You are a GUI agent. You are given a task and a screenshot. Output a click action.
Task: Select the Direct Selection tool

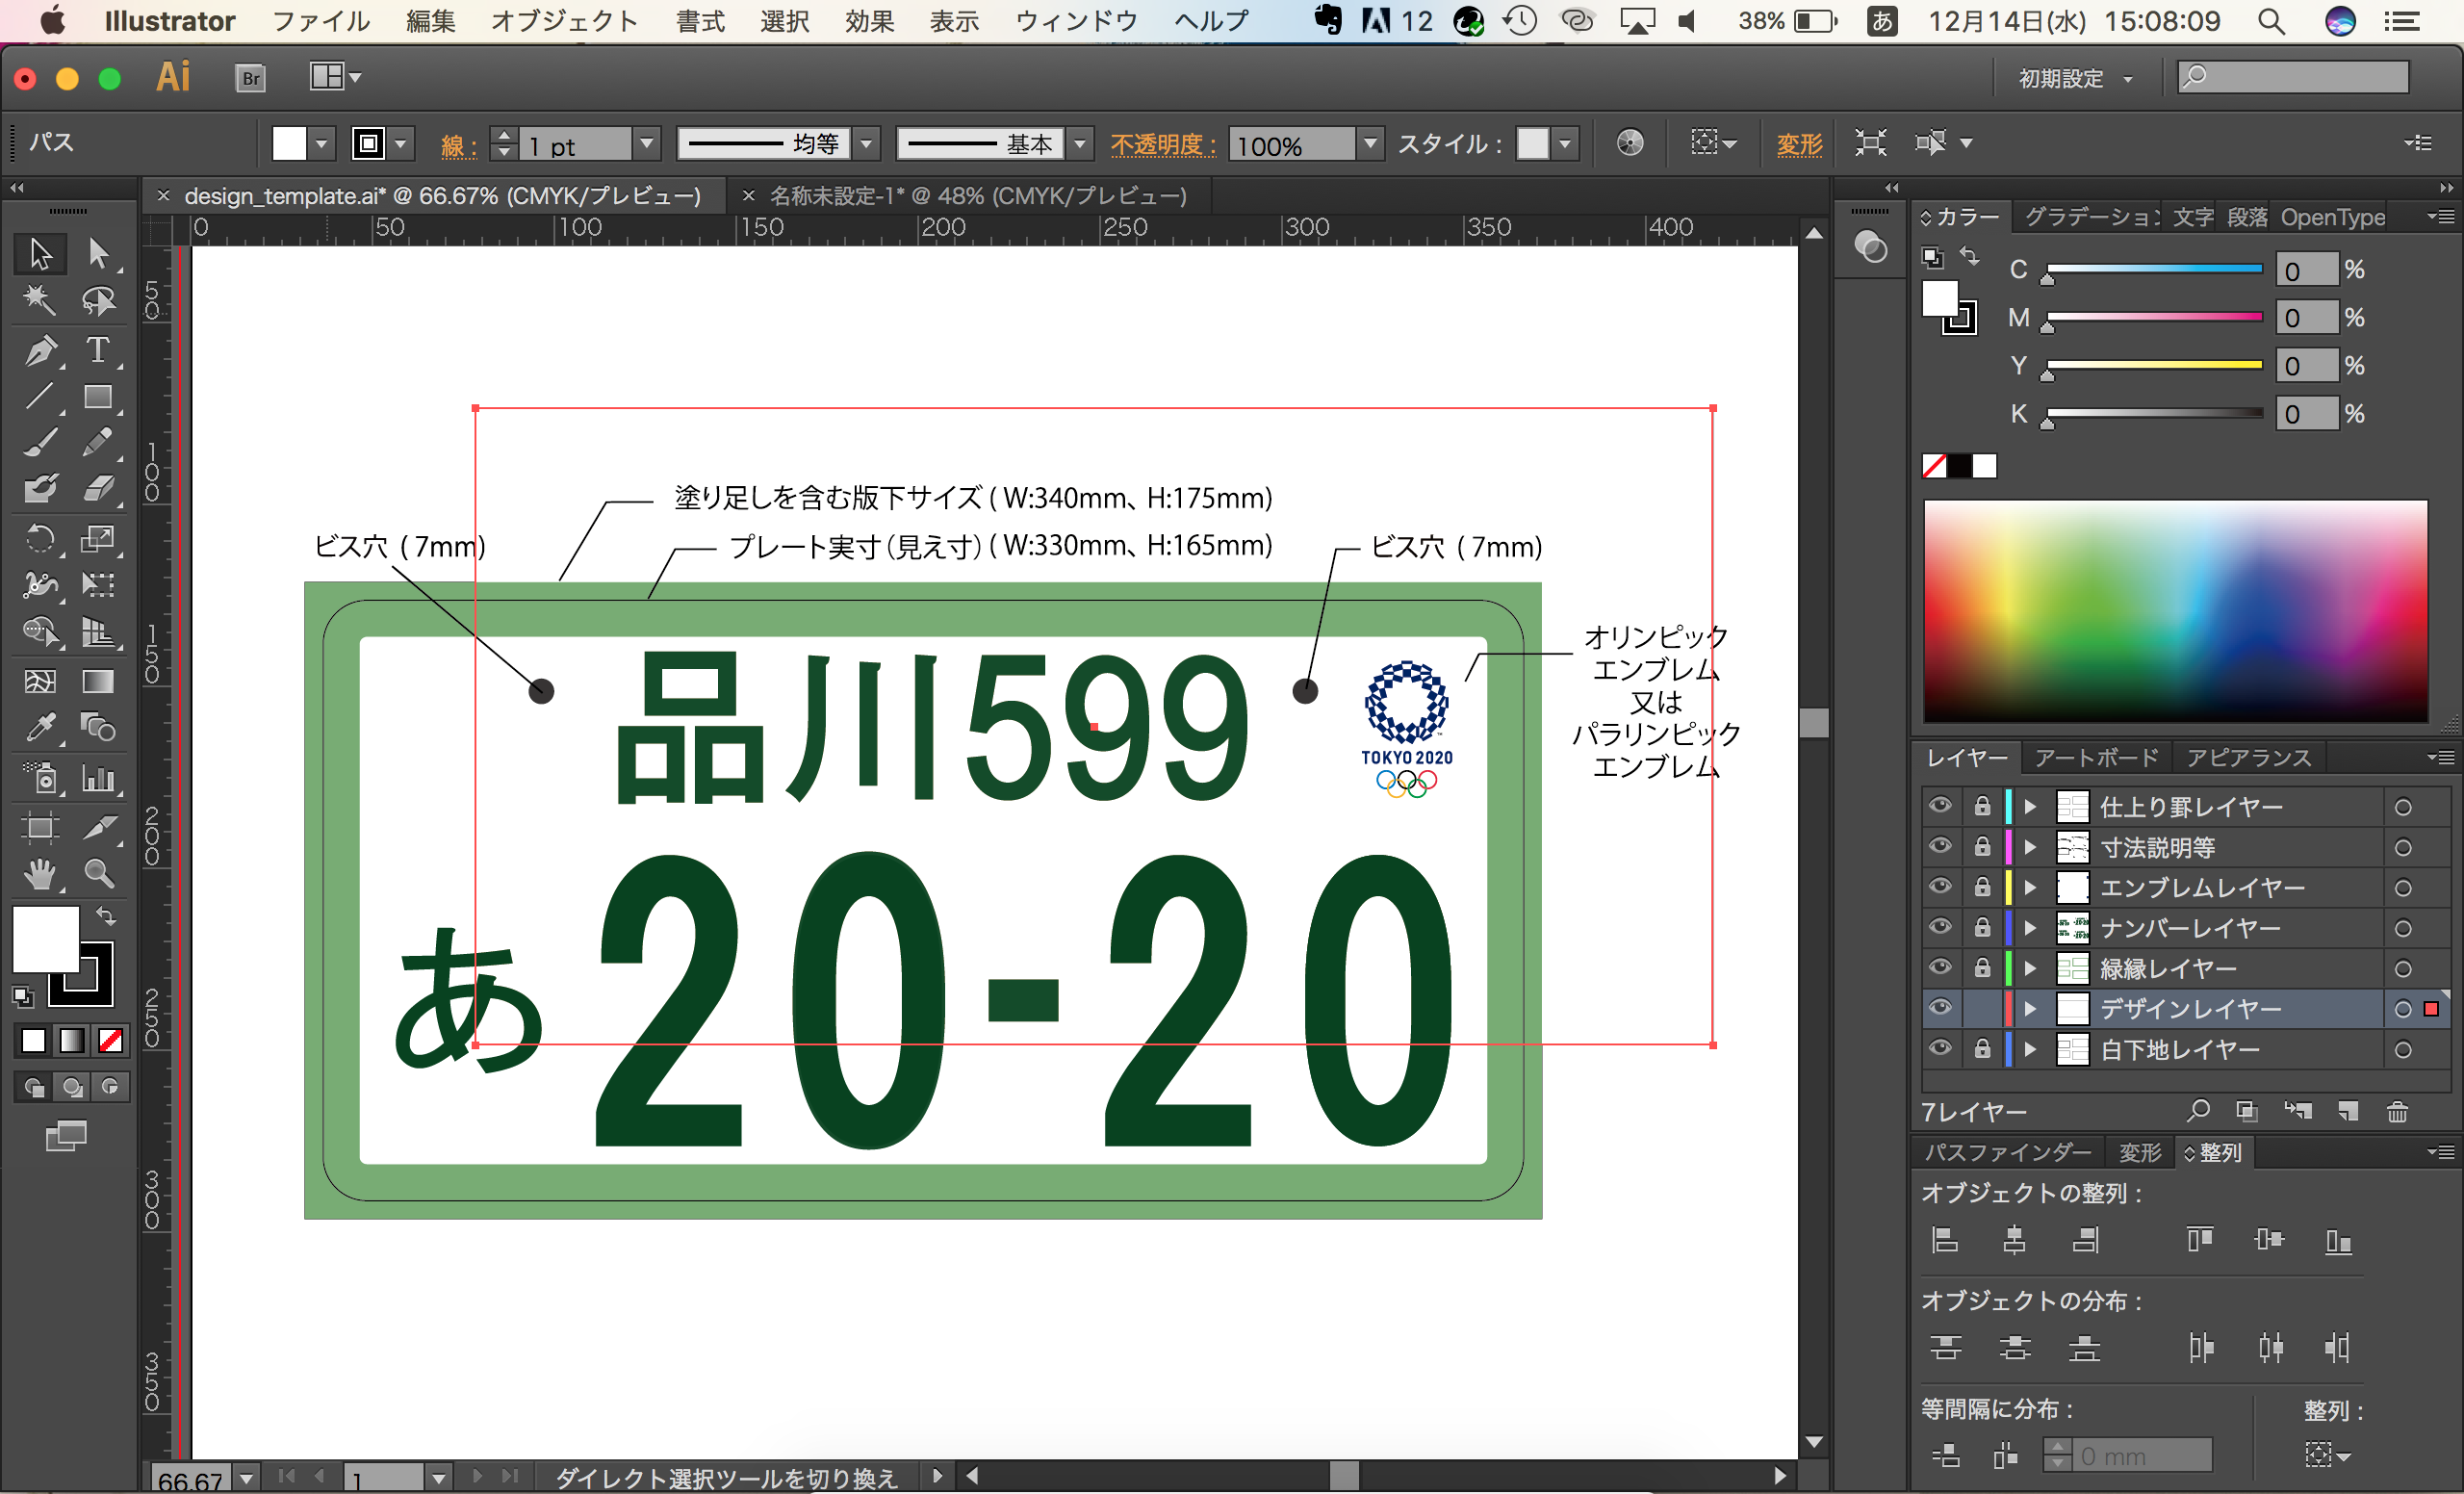[98, 253]
